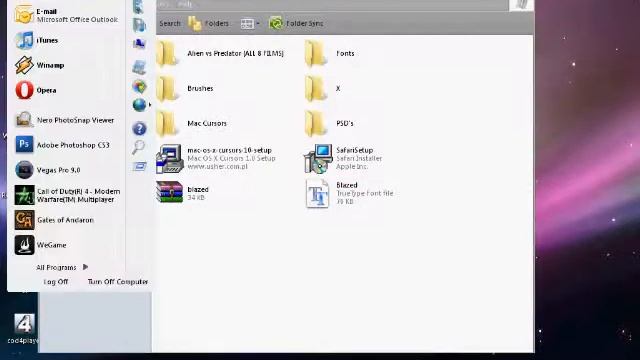Select the Blazed TrueType font file
640x360 pixels.
349,193
